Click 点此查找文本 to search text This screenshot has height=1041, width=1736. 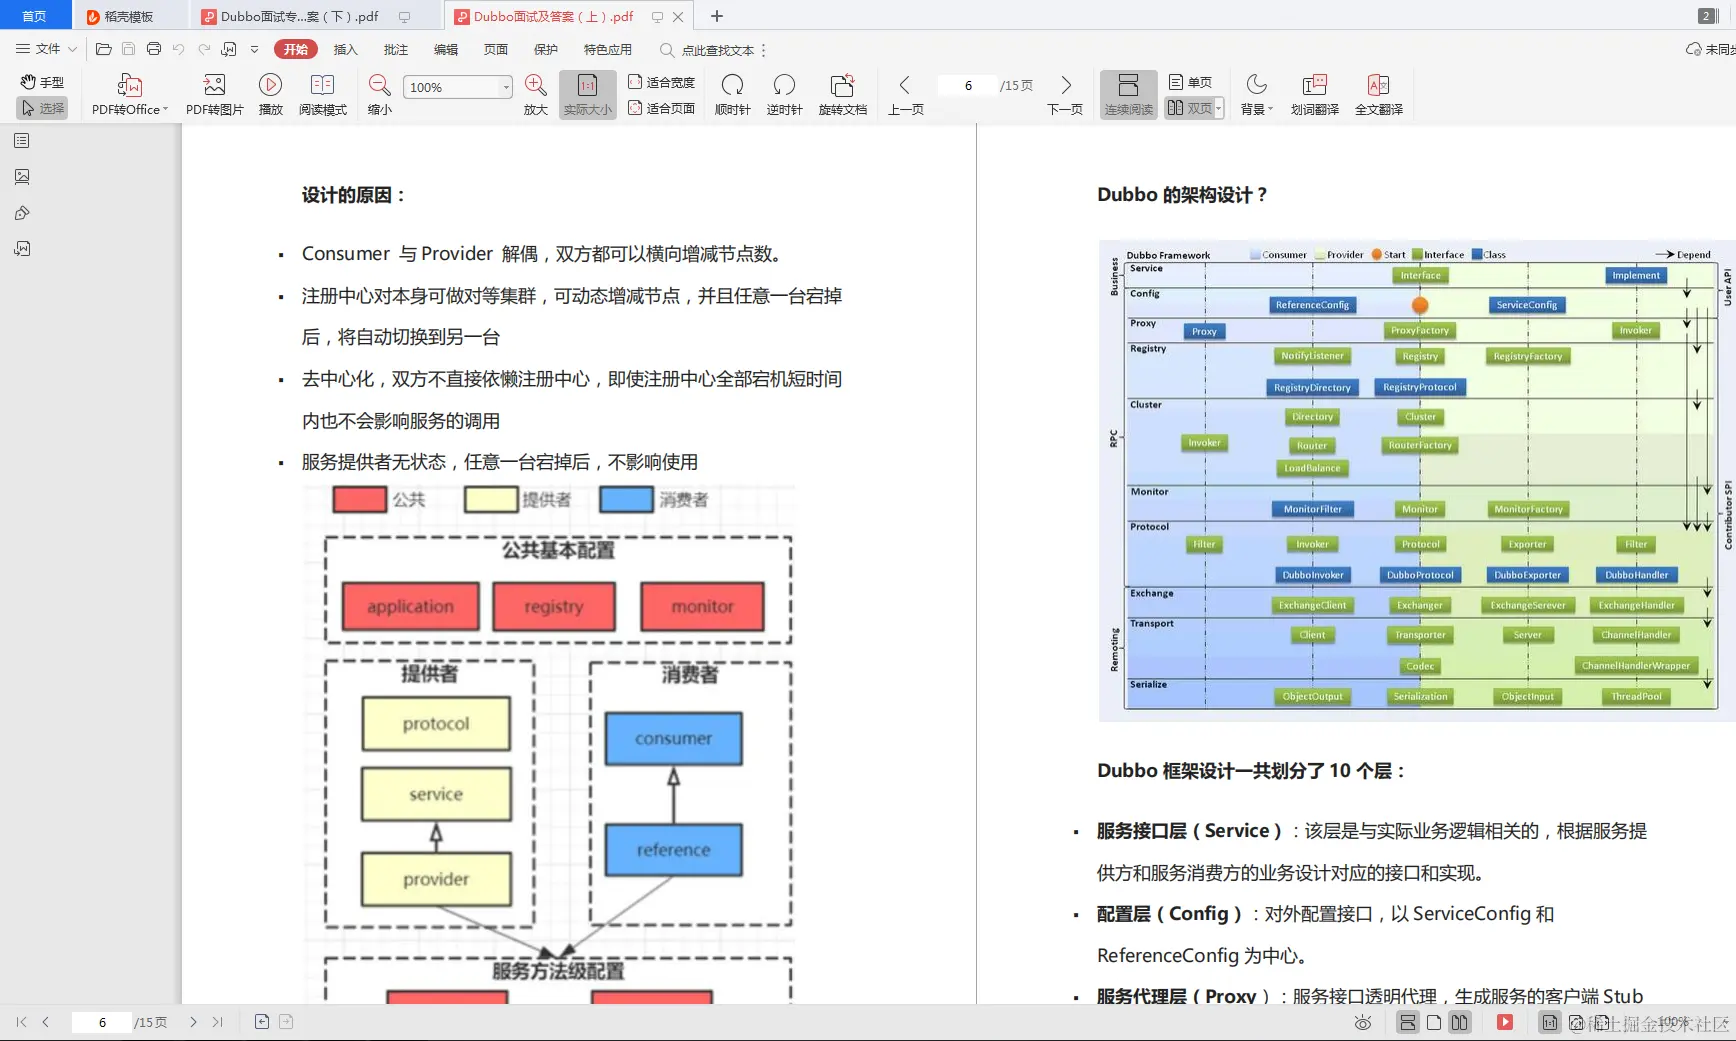pos(712,50)
